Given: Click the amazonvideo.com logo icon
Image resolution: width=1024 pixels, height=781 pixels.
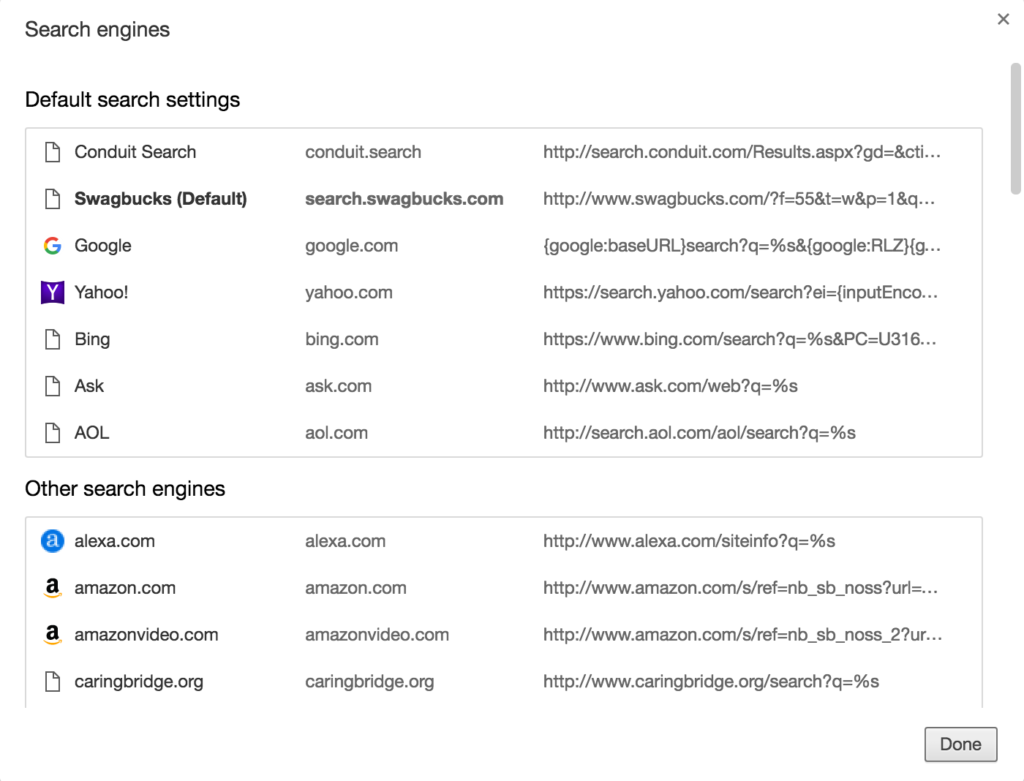Looking at the screenshot, I should (52, 635).
